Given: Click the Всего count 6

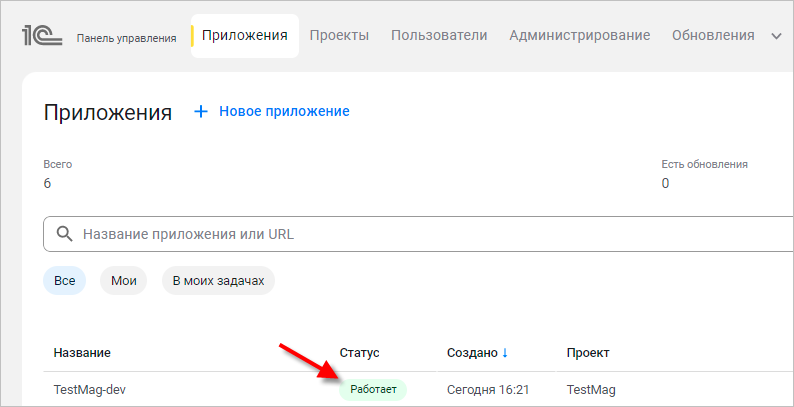Looking at the screenshot, I should [48, 183].
